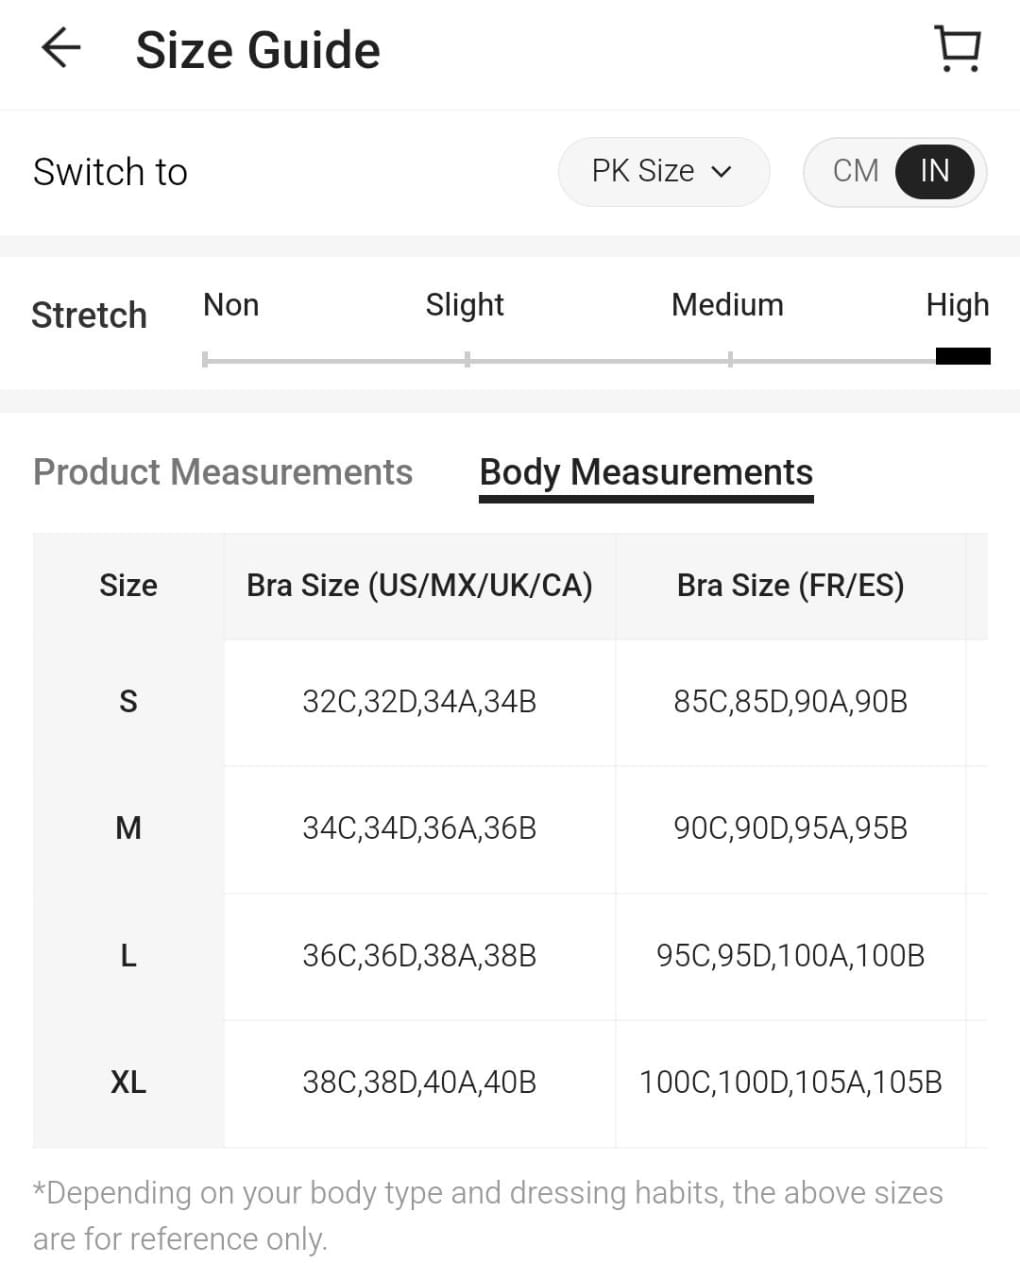Select the XL size row
Image resolution: width=1020 pixels, height=1280 pixels.
tap(128, 1082)
